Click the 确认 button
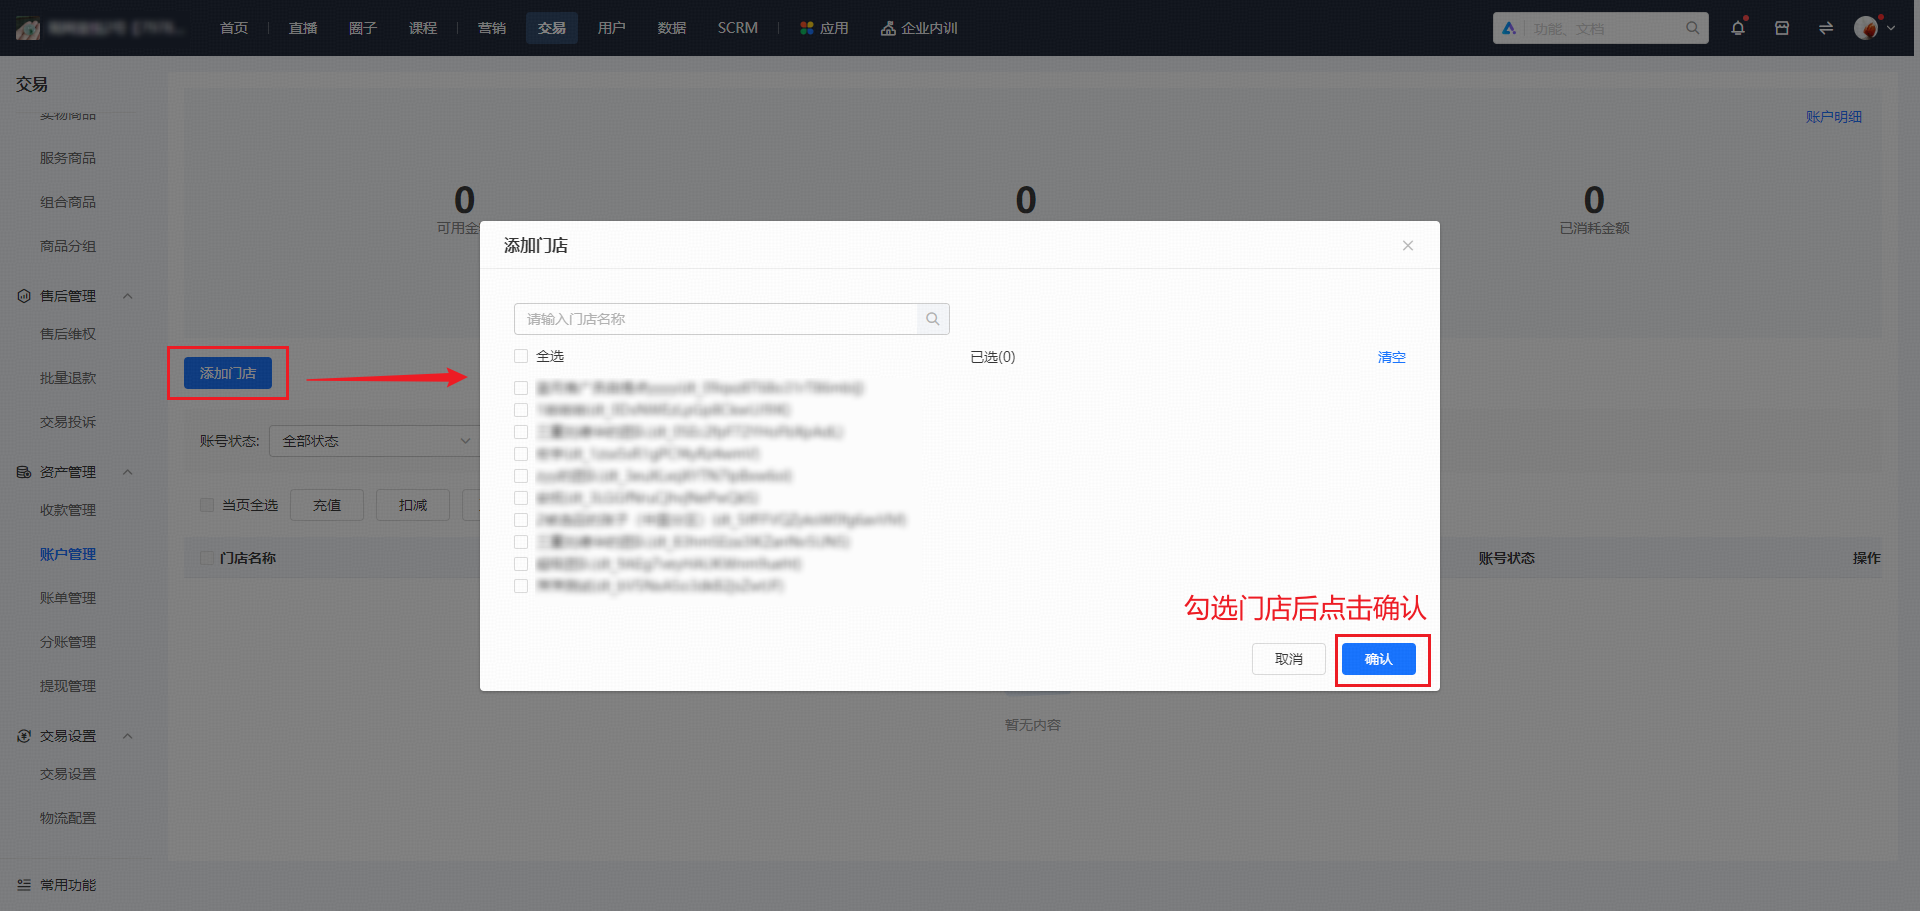The width and height of the screenshot is (1920, 911). click(1379, 659)
